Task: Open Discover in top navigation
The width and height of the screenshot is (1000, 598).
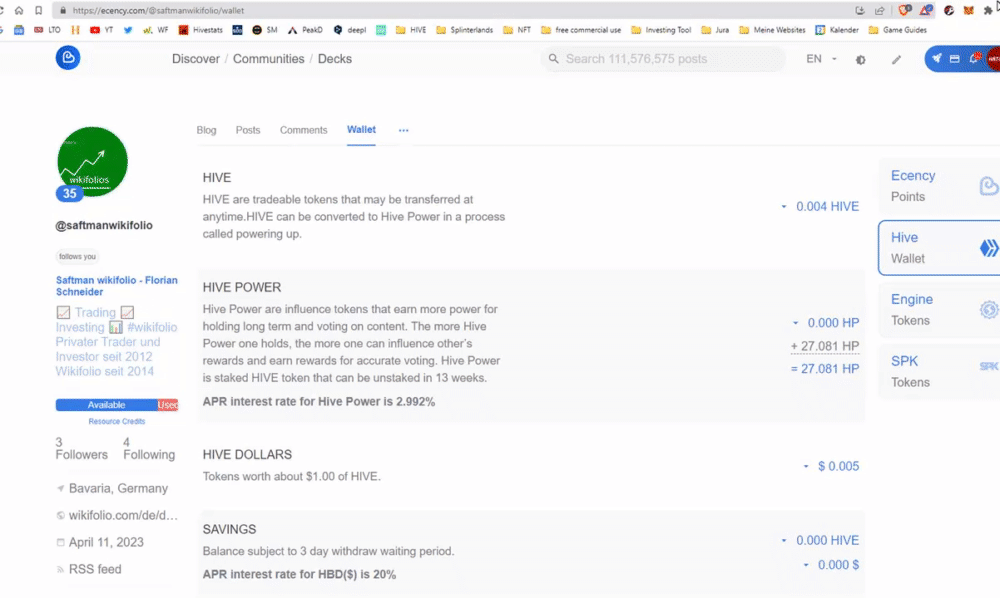Action: point(196,59)
